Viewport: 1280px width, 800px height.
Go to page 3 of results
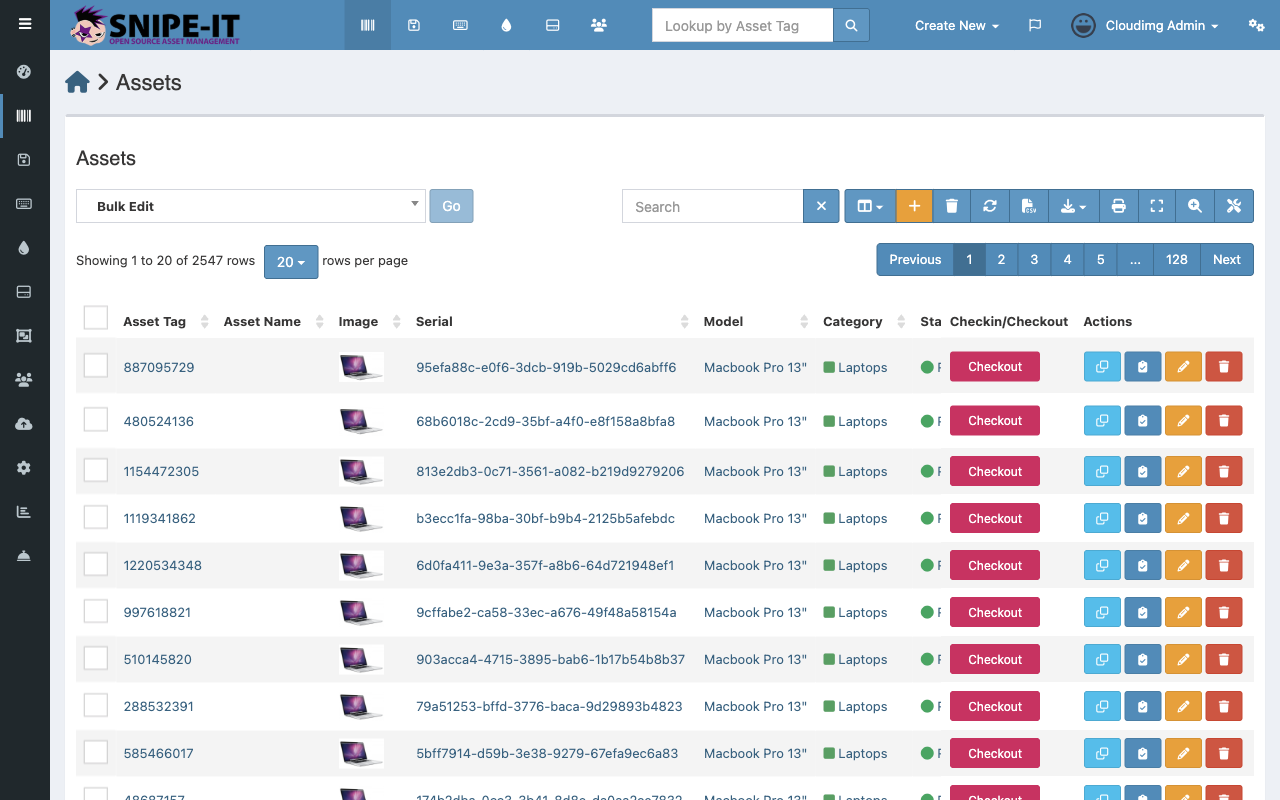pyautogui.click(x=1034, y=259)
